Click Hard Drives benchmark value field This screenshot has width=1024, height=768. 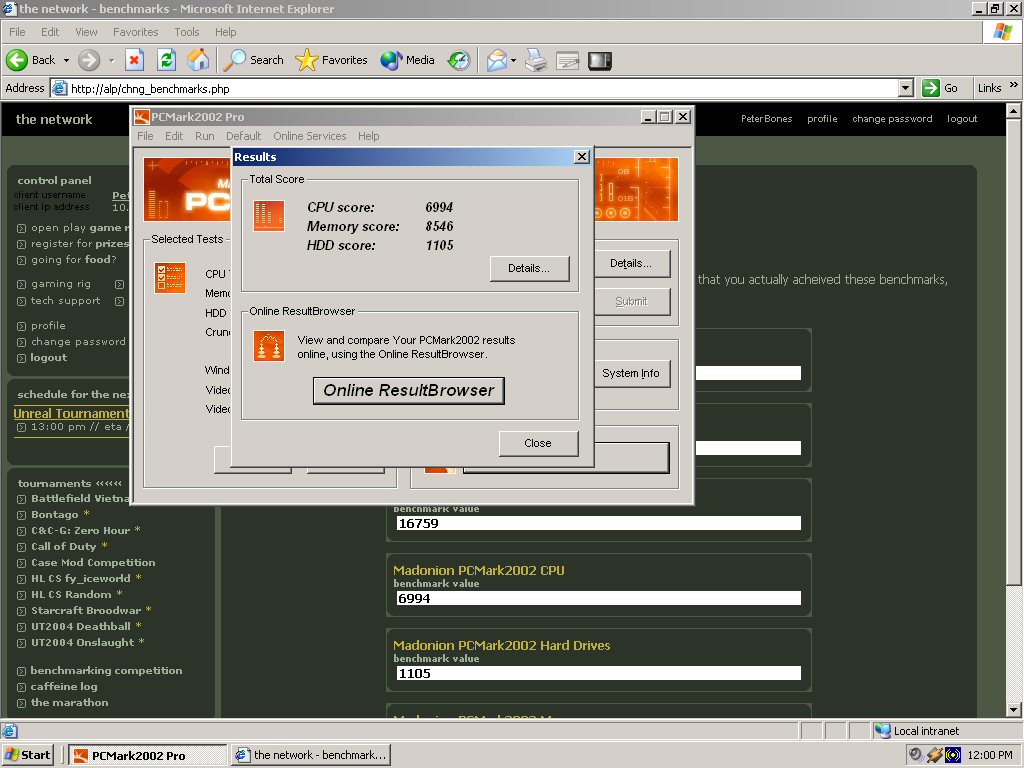(599, 673)
